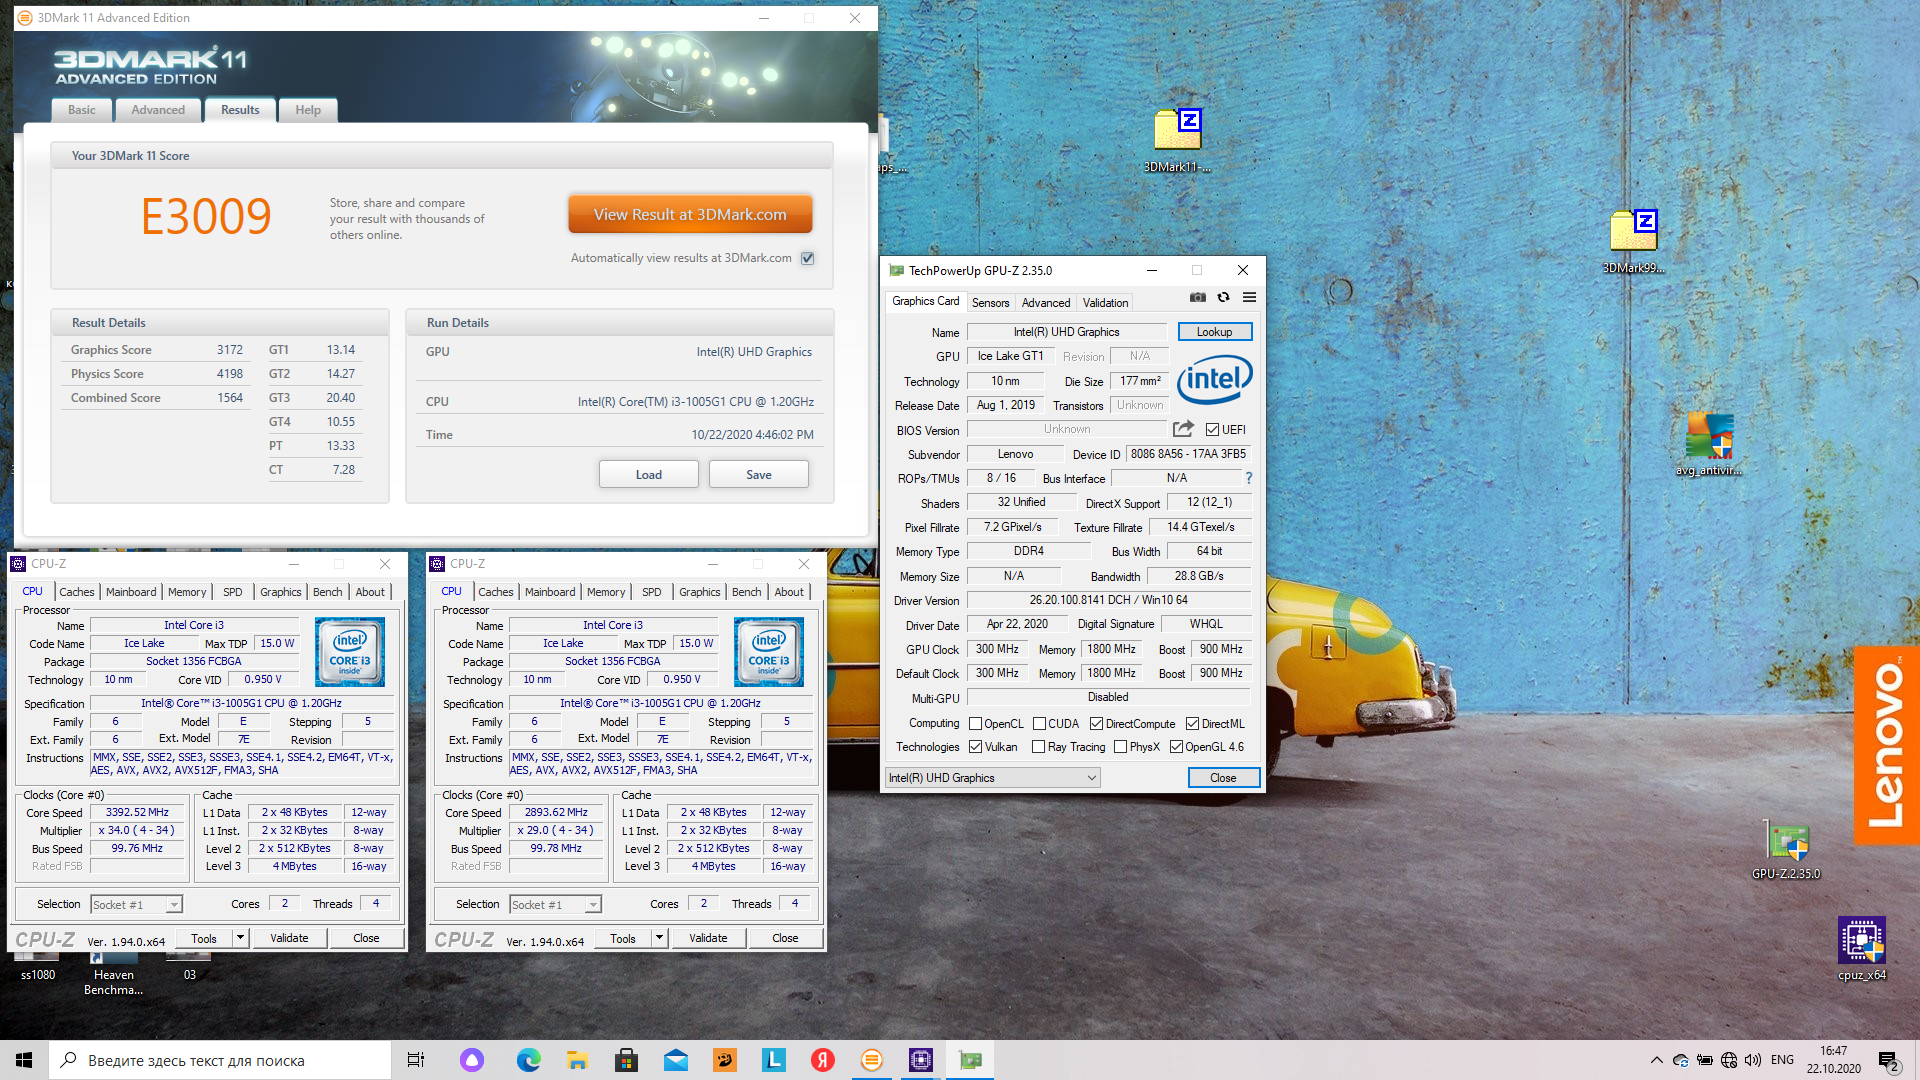Screen dimensions: 1920x1080
Task: Click the Lookup button in GPU-Z
Action: pos(1214,332)
